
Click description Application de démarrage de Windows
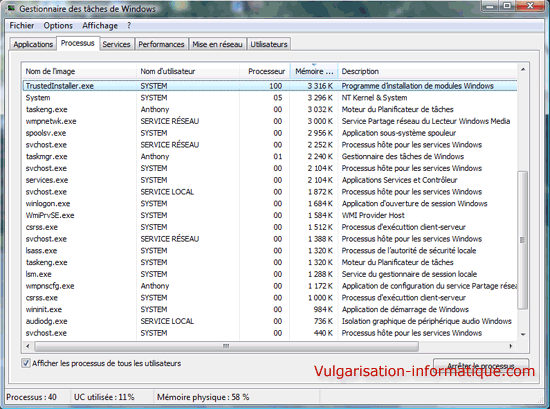tap(405, 310)
